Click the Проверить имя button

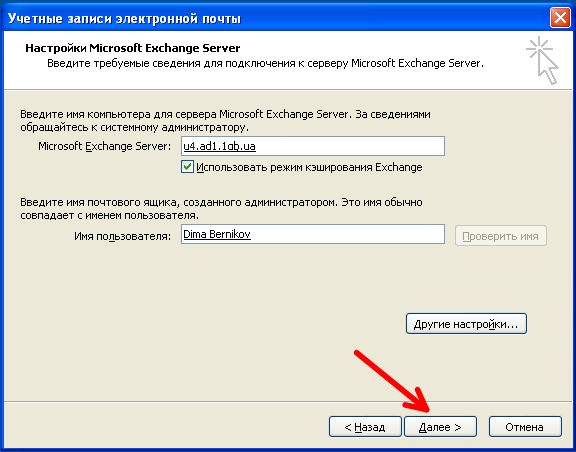[501, 236]
